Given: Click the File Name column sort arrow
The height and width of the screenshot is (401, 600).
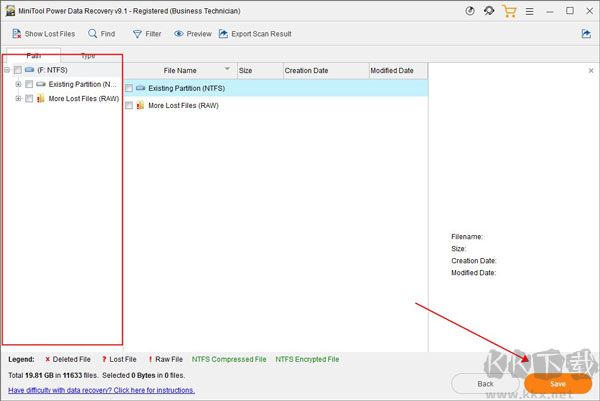Looking at the screenshot, I should (x=227, y=69).
